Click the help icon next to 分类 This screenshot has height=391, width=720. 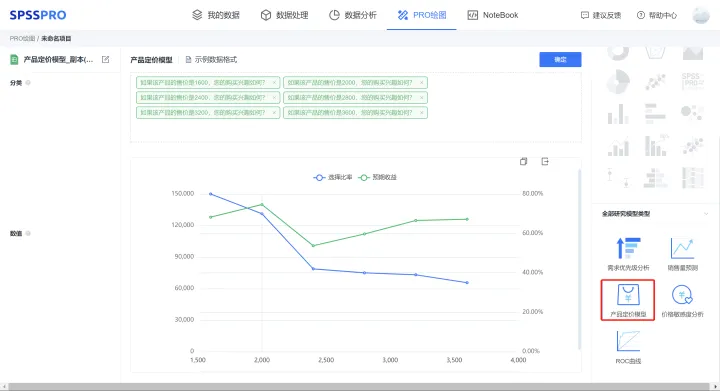[28, 83]
